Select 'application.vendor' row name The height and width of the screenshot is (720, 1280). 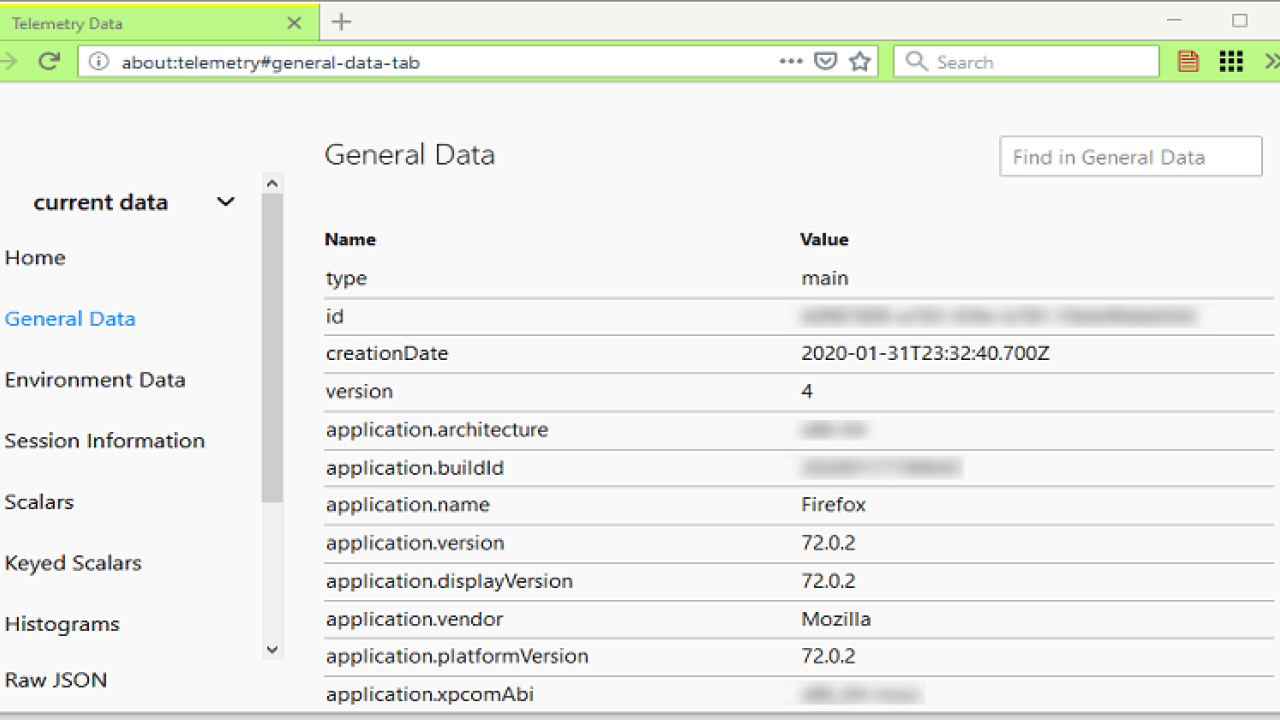click(414, 619)
